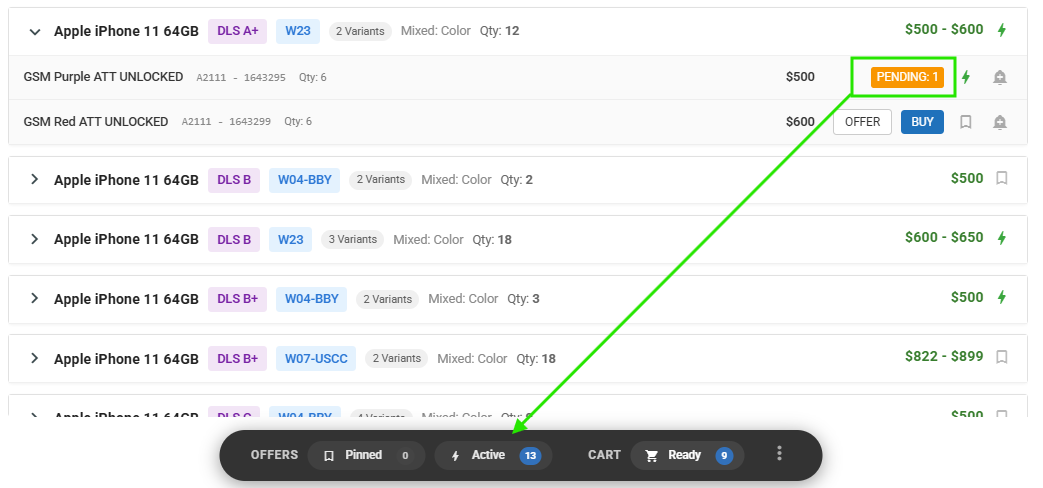Image resolution: width=1043 pixels, height=488 pixels.
Task: Pin the $822 - $899 W07-USCC listing
Action: tap(1002, 357)
